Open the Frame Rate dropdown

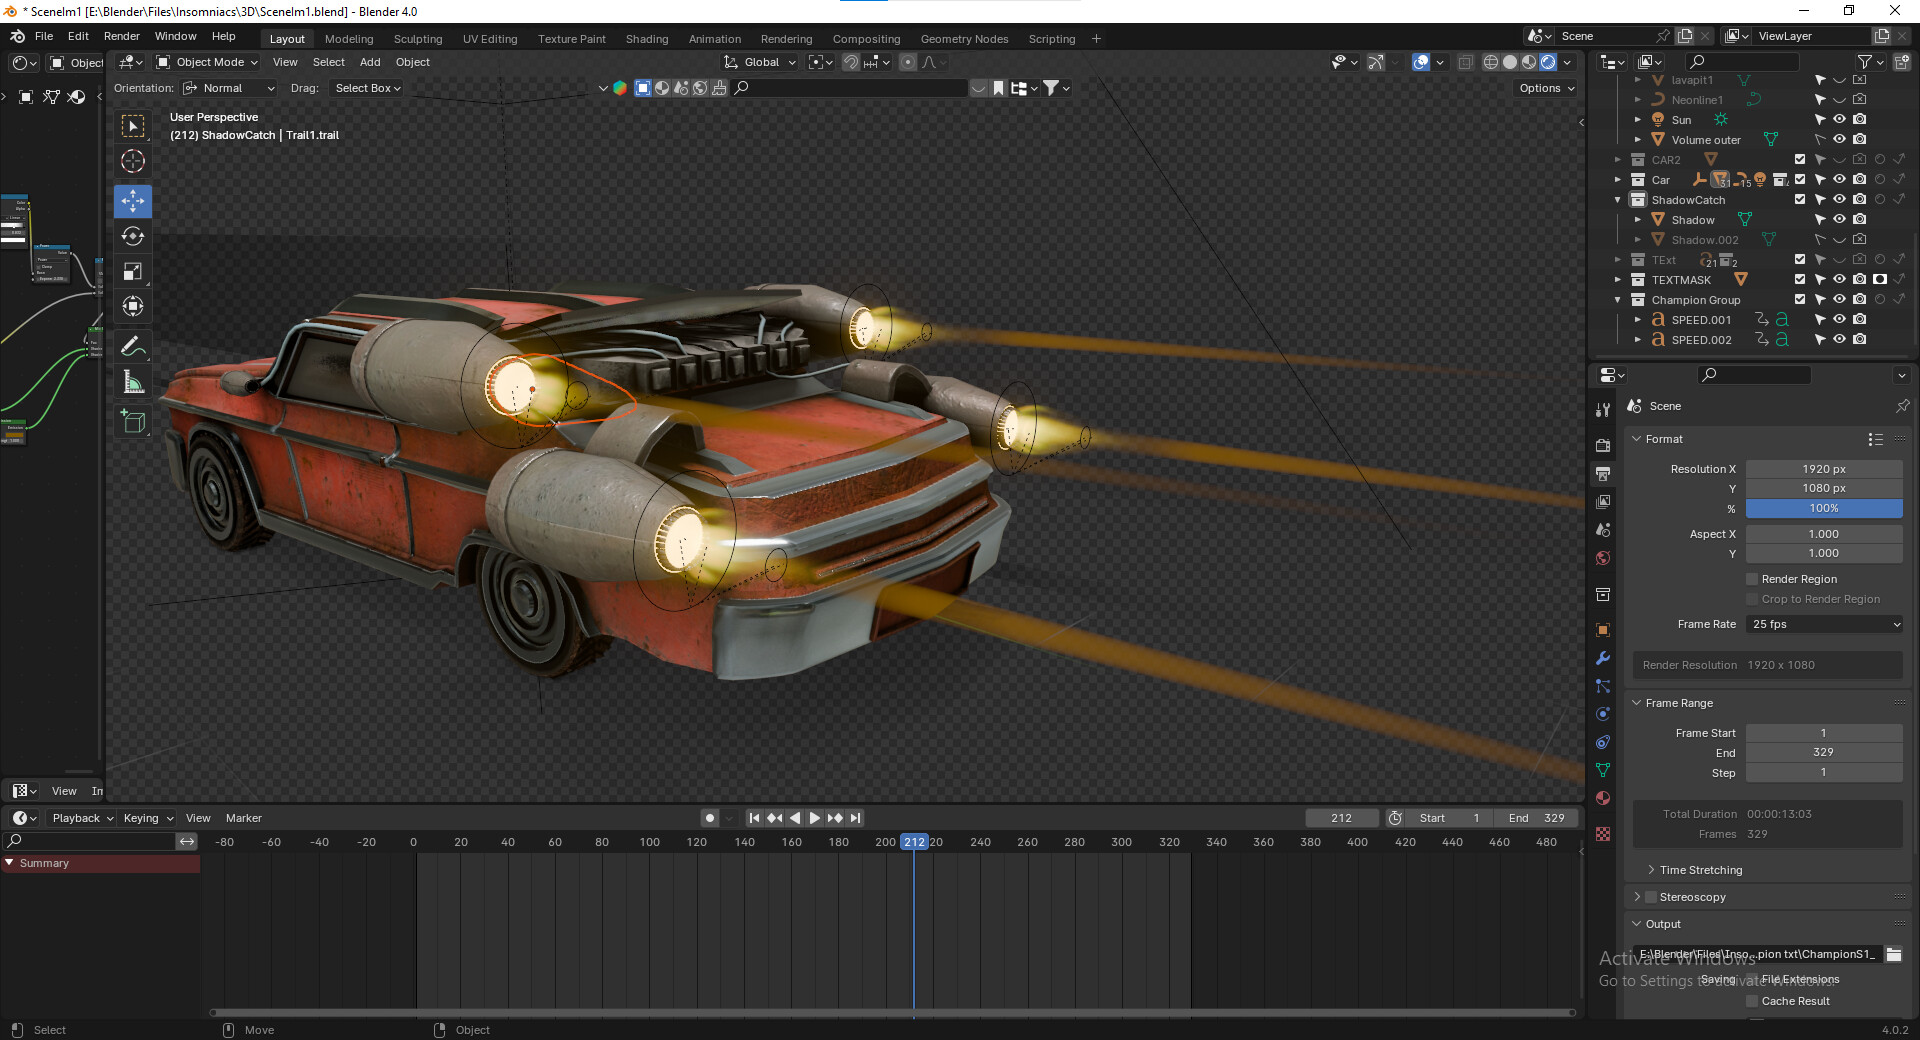pos(1824,624)
